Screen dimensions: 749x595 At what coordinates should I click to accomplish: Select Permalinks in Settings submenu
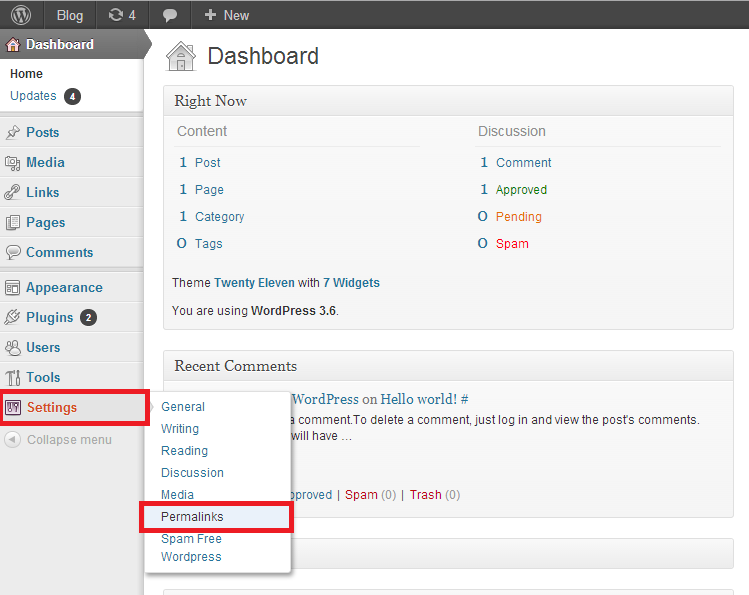[192, 517]
